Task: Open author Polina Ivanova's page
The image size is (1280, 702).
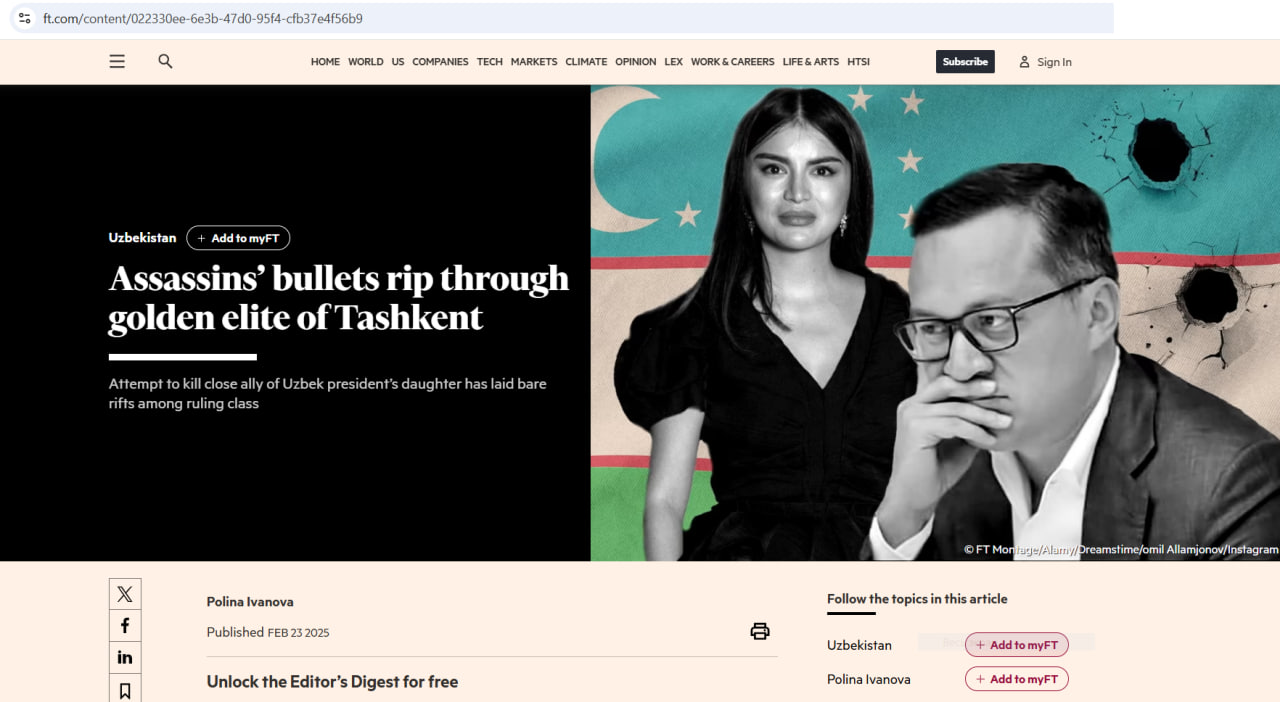Action: (250, 602)
